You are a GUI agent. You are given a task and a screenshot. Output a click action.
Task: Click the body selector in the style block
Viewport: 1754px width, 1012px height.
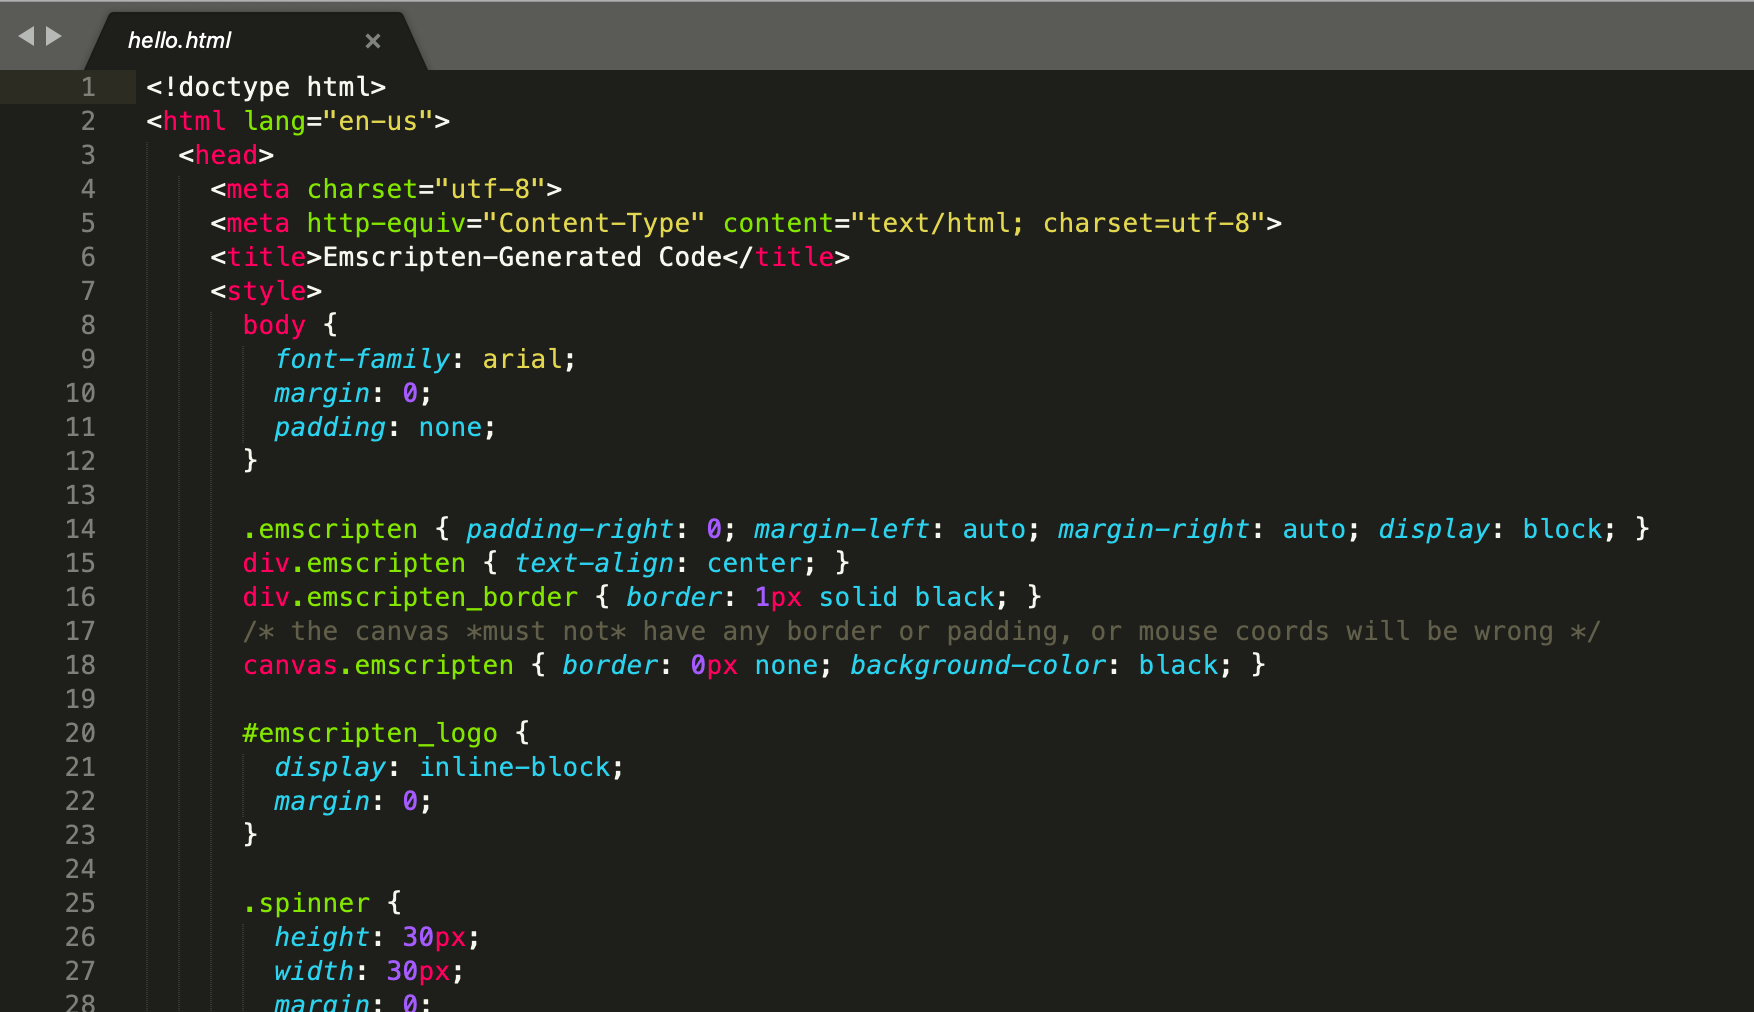pyautogui.click(x=273, y=324)
